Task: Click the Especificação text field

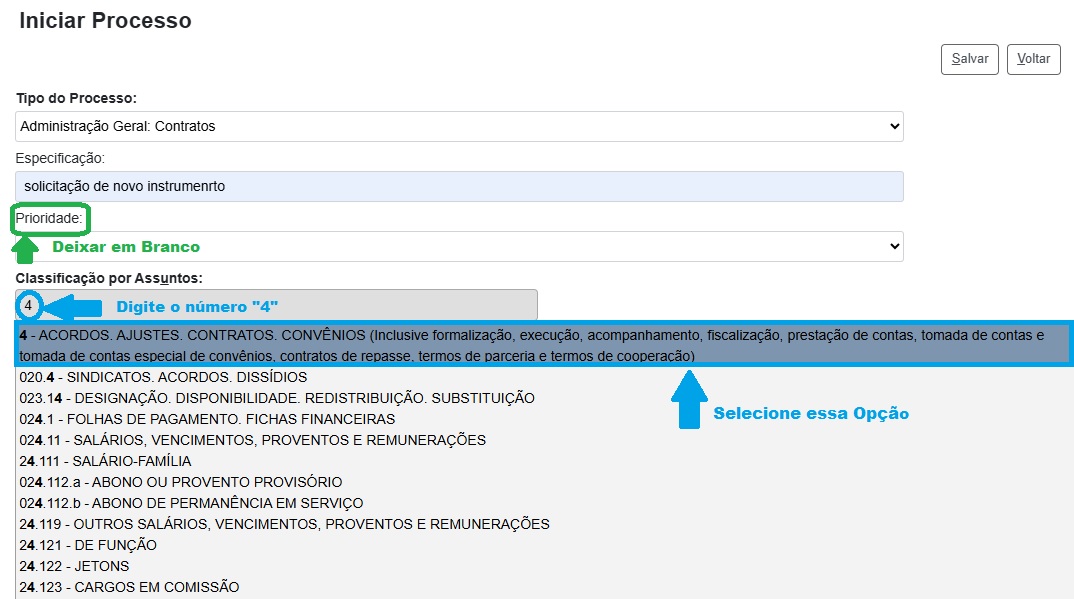Action: coord(459,186)
